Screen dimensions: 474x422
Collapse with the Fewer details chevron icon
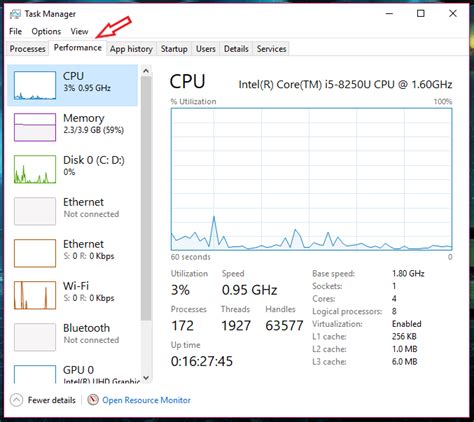pos(17,400)
